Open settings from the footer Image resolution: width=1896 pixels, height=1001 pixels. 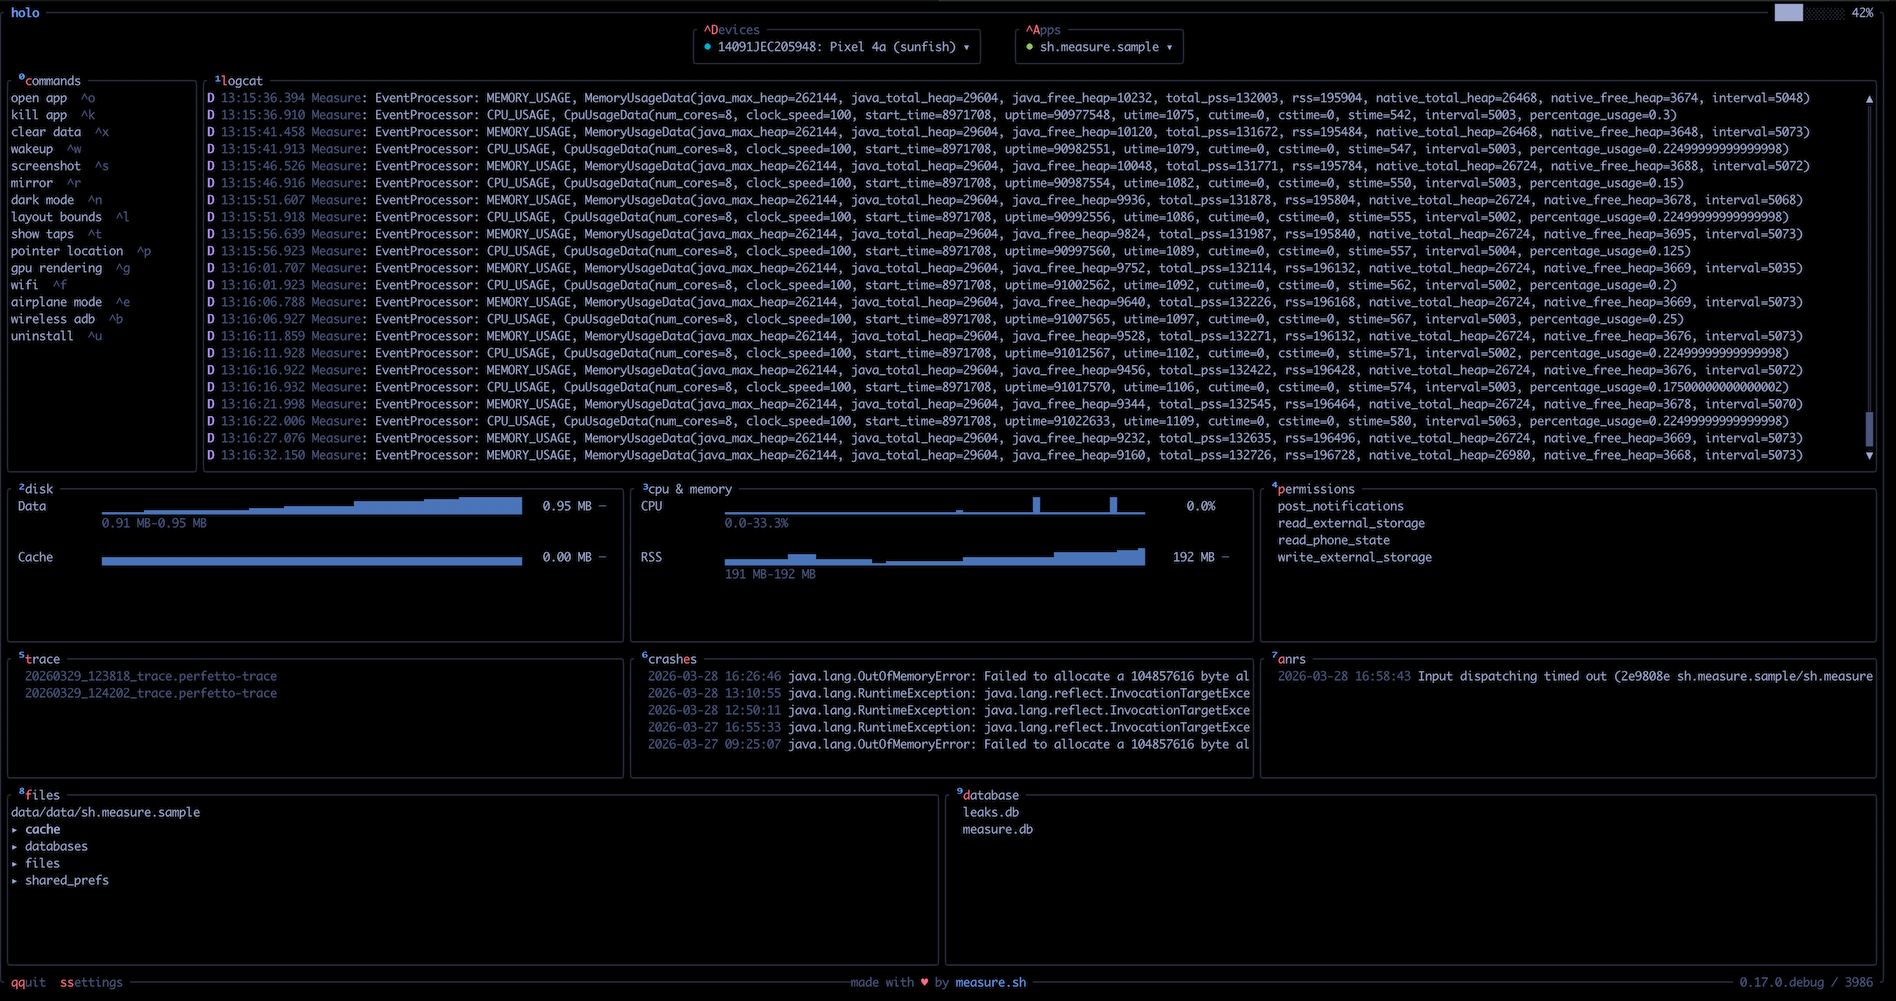pos(91,982)
